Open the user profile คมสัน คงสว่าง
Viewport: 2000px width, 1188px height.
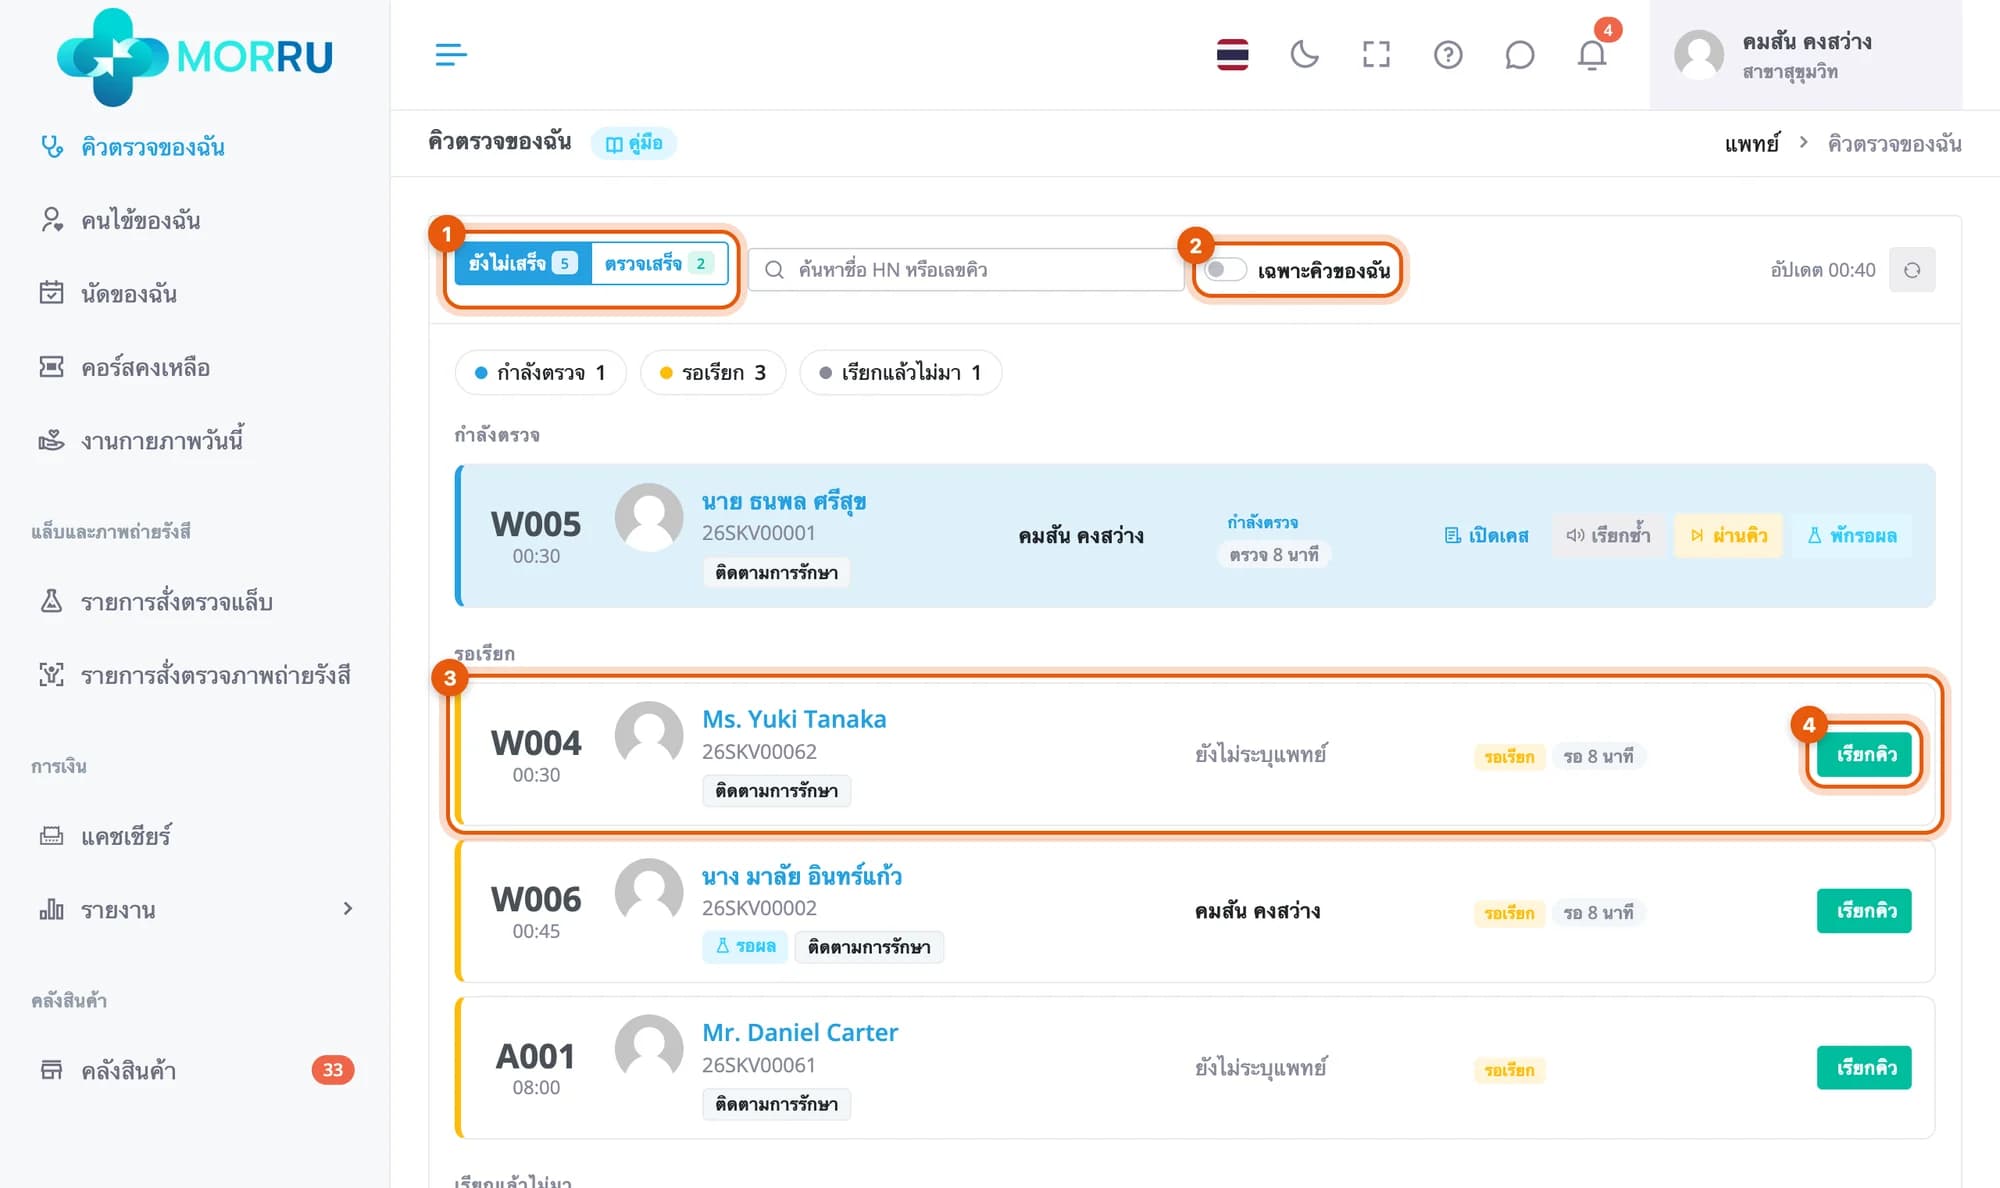tap(1805, 55)
